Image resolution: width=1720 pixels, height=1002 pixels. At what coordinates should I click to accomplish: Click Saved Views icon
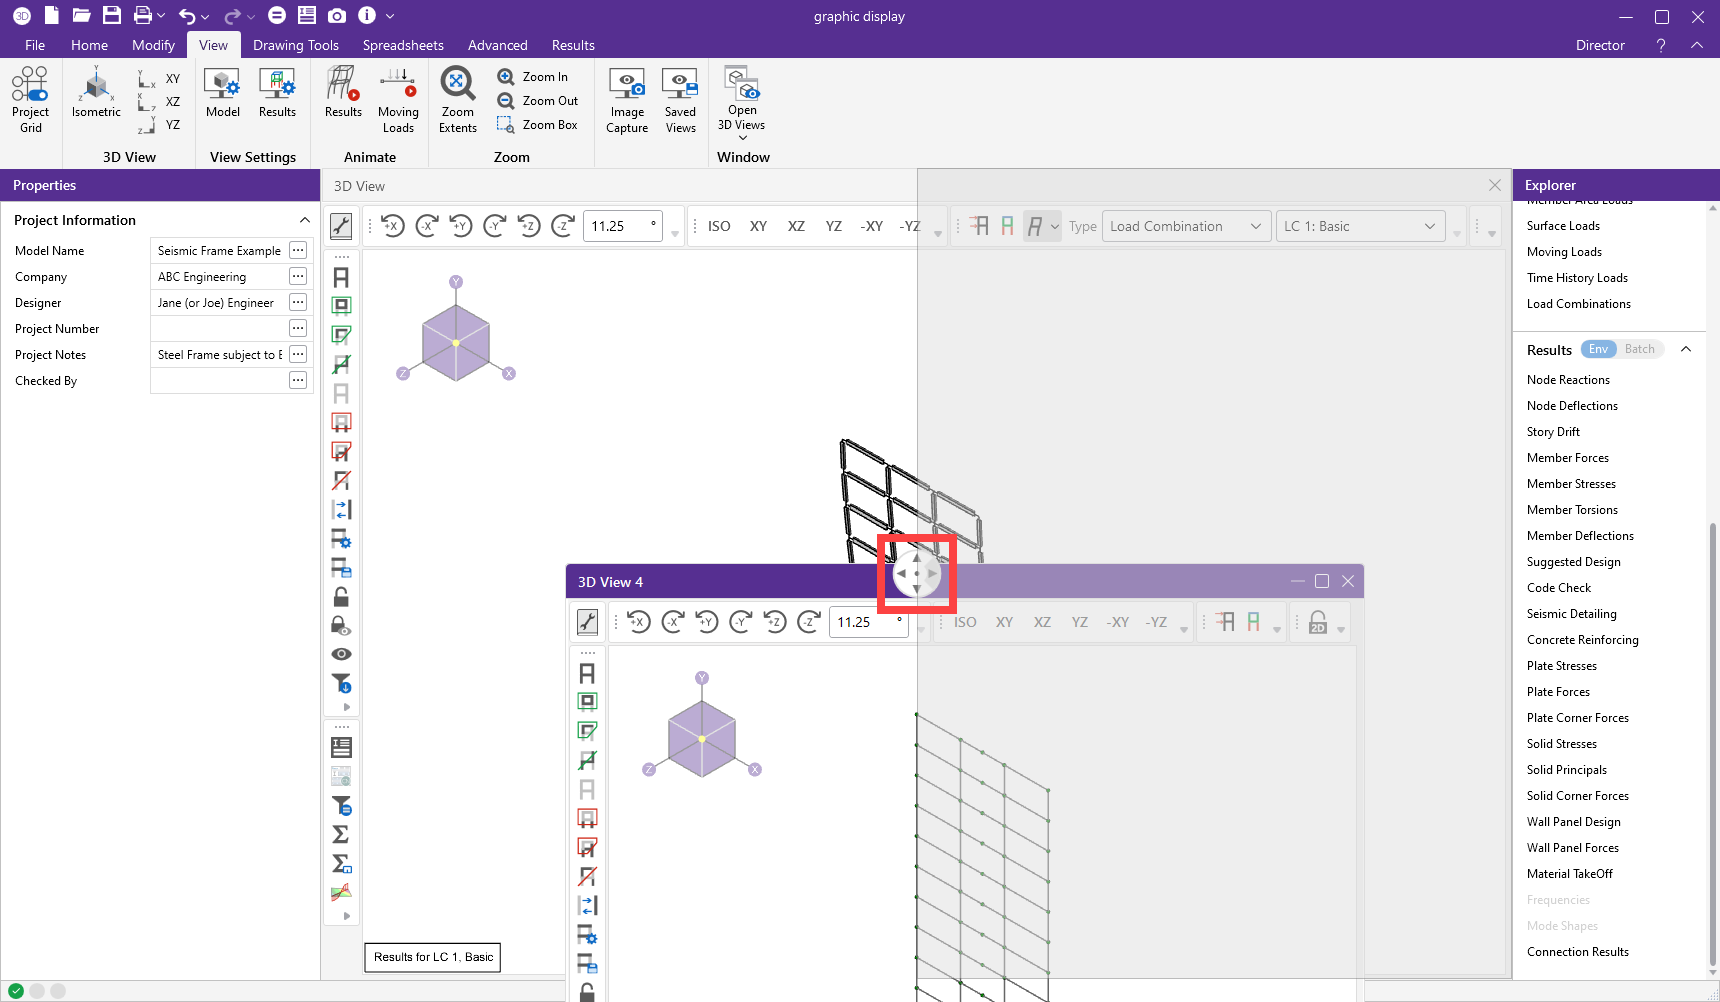[680, 99]
